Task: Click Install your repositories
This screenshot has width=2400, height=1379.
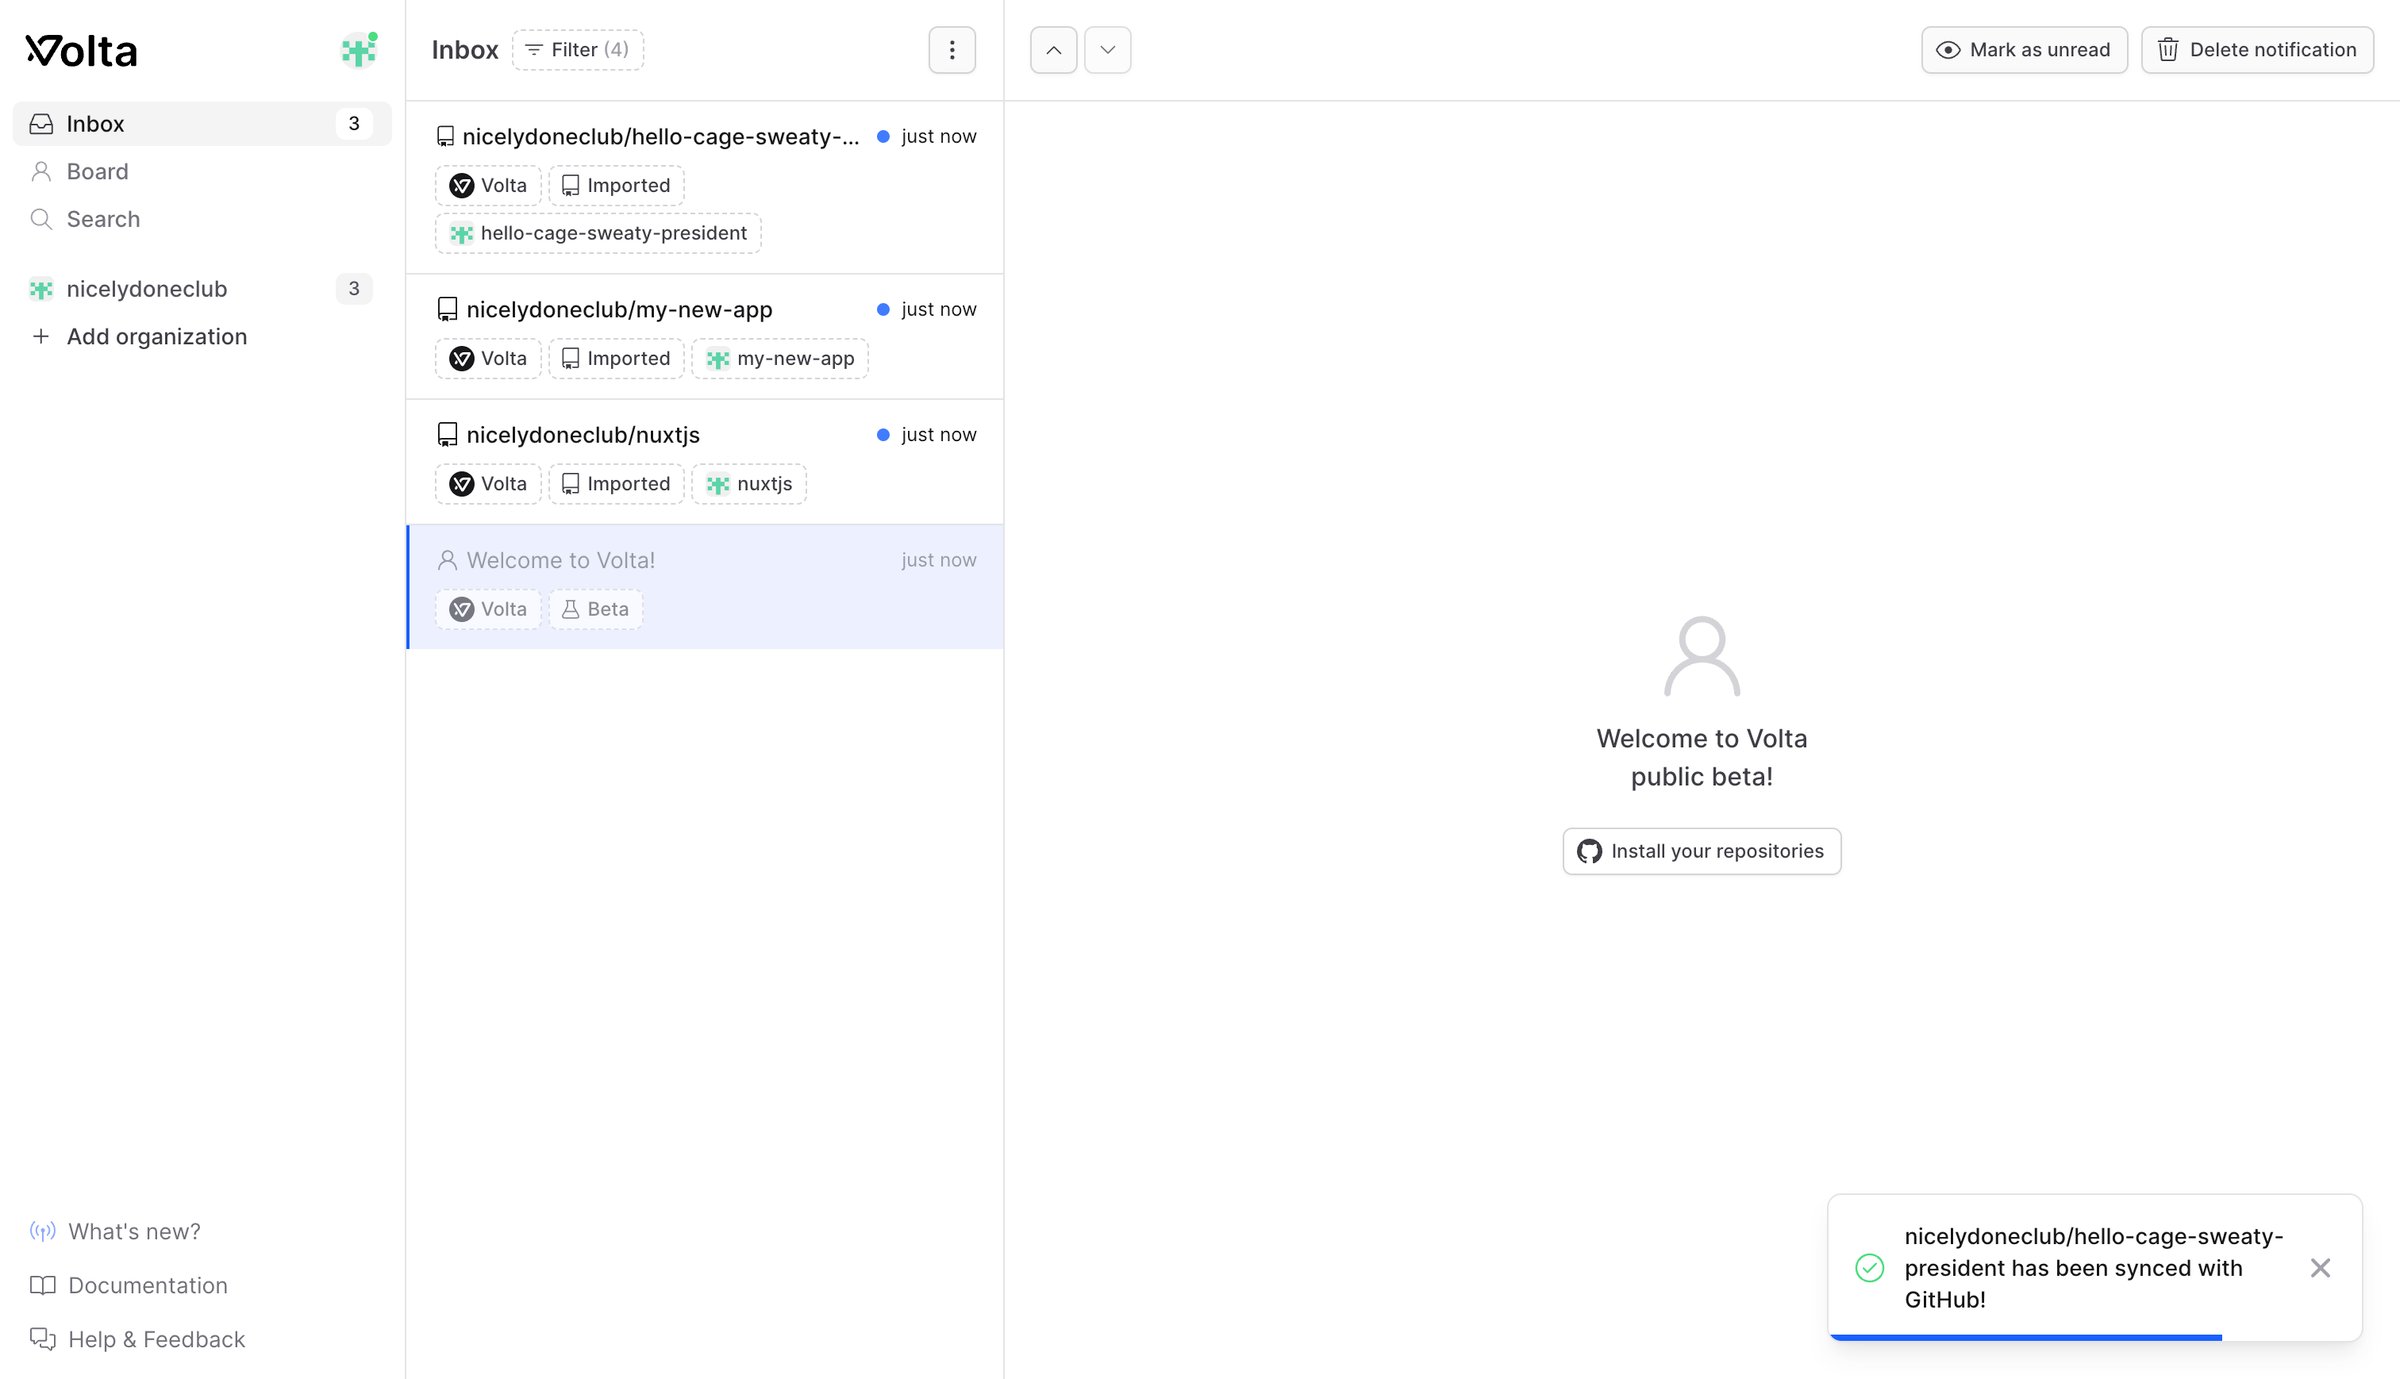Action: (x=1702, y=852)
